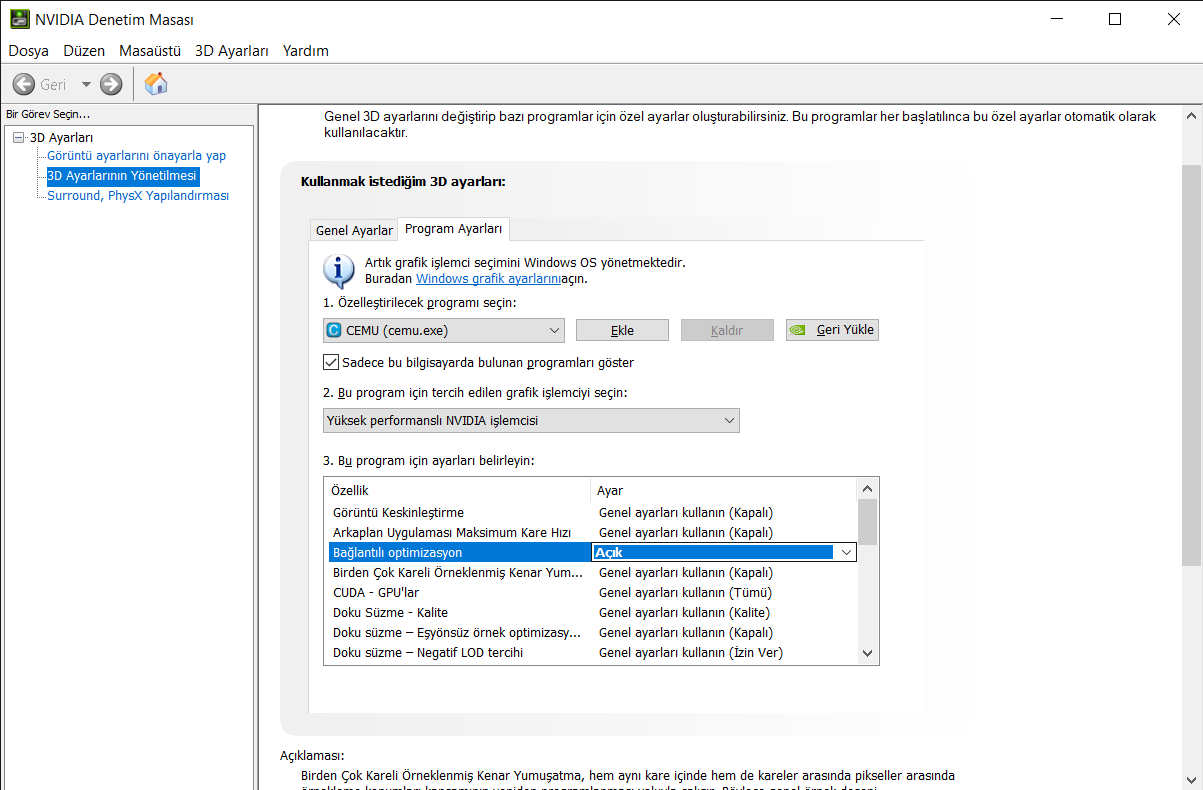Select '3D Ayarlarının Yönetilmesi' in tree
The height and width of the screenshot is (790, 1203).
pyautogui.click(x=123, y=176)
